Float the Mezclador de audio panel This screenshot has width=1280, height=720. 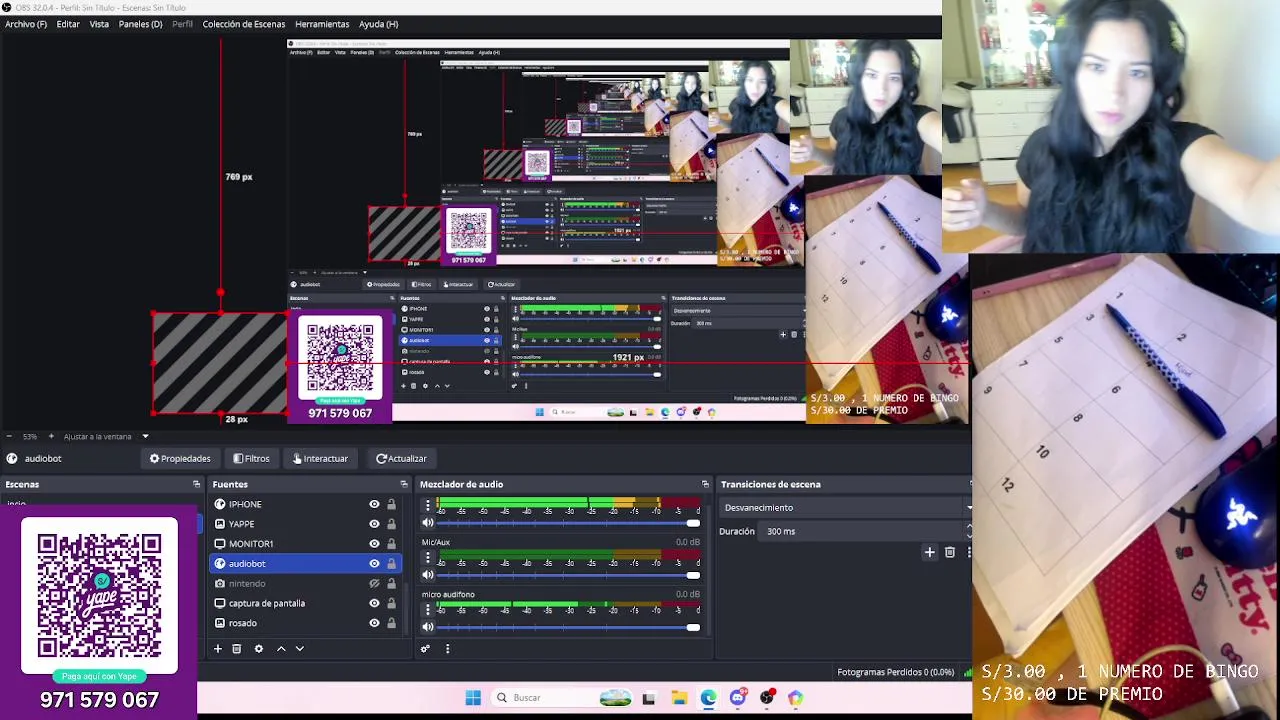(705, 484)
